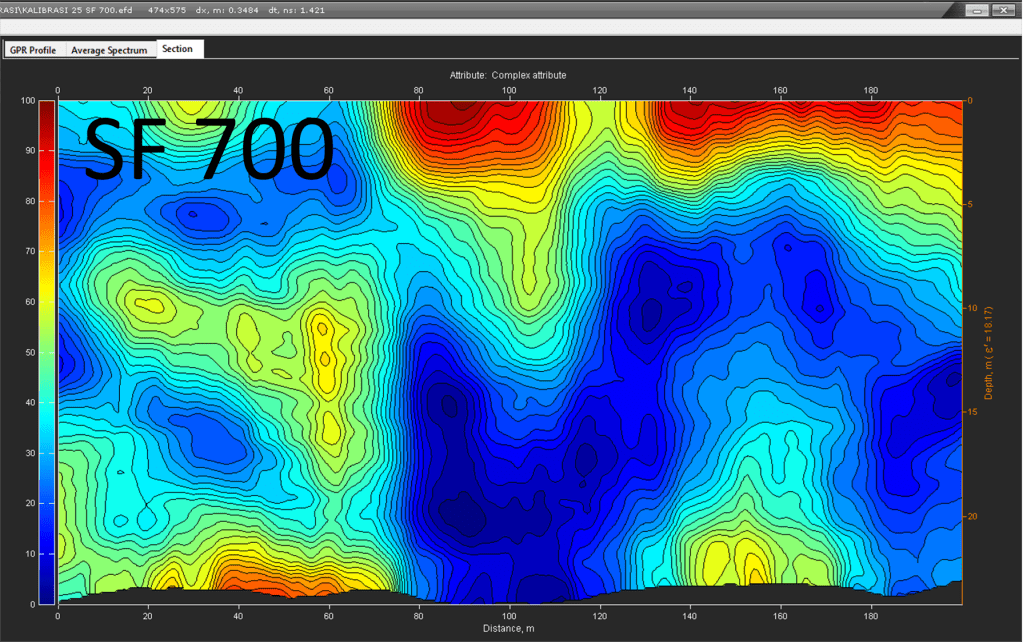Click the 100 tick on top distance axis
Viewport: 1023px width, 643px height.
coord(509,91)
